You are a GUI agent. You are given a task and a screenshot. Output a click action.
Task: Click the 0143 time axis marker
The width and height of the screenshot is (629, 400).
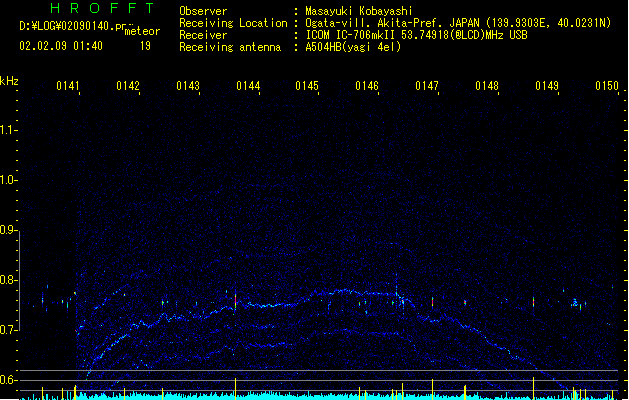click(188, 86)
